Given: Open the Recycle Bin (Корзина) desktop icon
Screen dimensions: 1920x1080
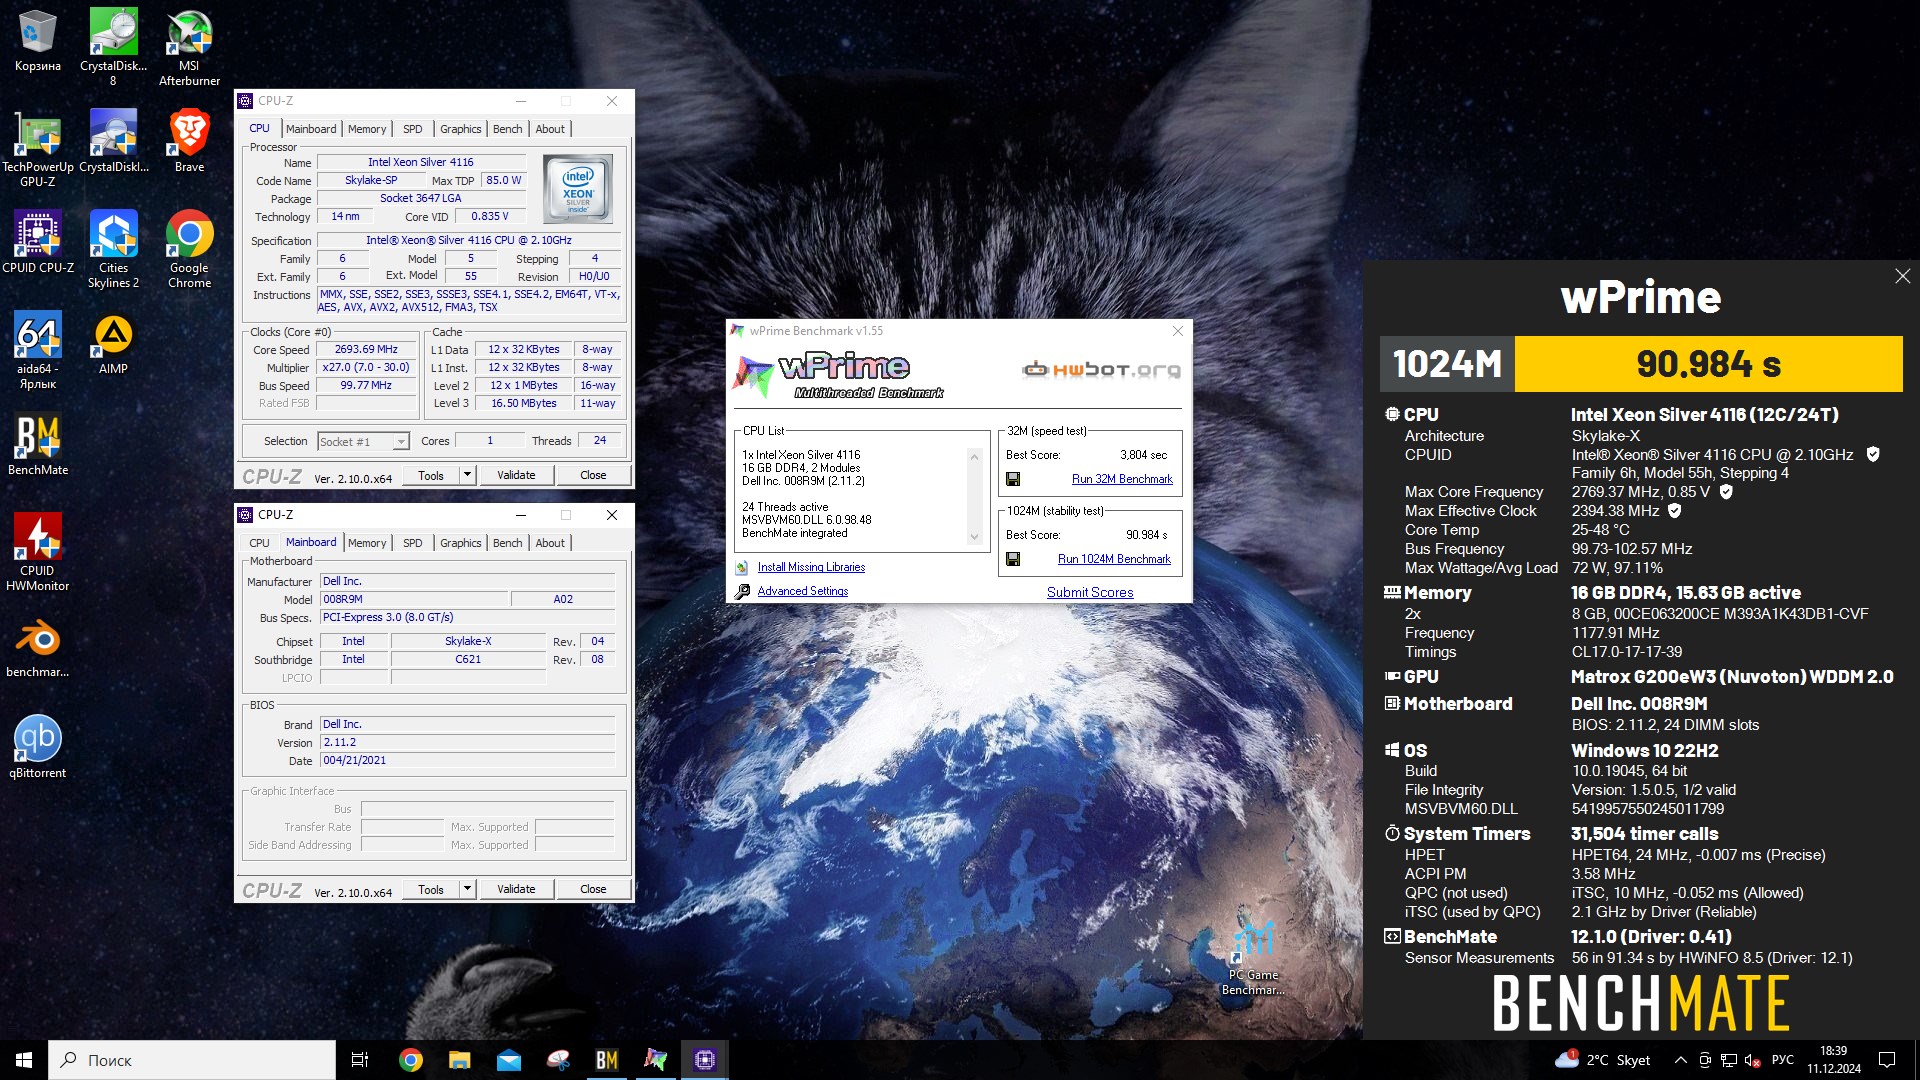Looking at the screenshot, I should click(x=37, y=40).
